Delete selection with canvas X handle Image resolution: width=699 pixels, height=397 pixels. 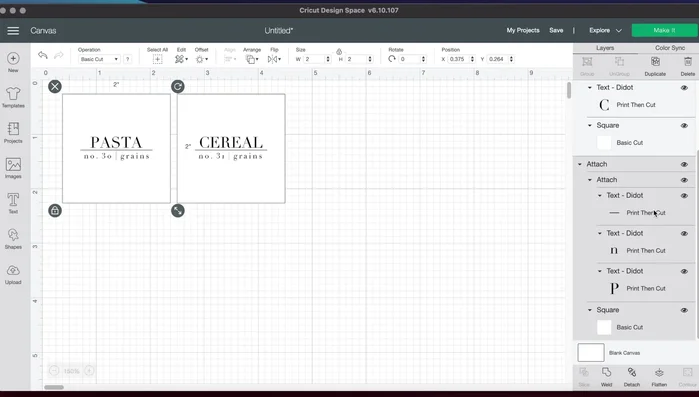[55, 86]
